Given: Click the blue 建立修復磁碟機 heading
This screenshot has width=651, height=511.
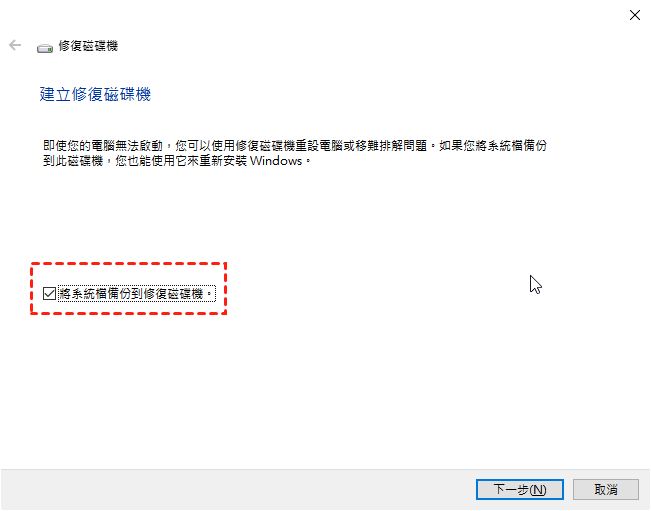Looking at the screenshot, I should click(95, 94).
